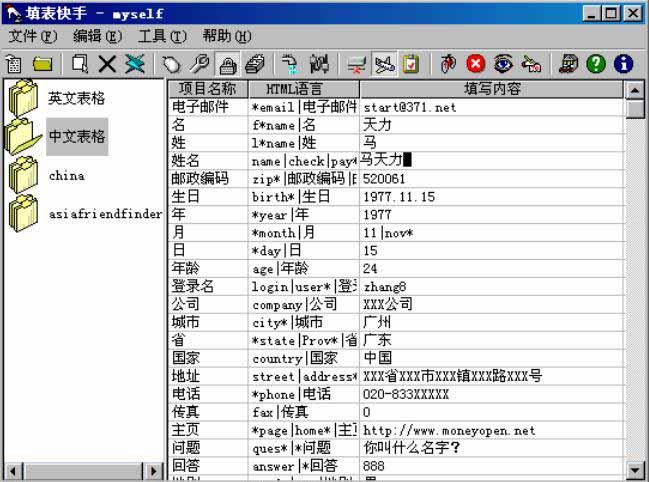The height and width of the screenshot is (482, 649).
Task: Click the eye icon in toolbar
Action: point(503,64)
